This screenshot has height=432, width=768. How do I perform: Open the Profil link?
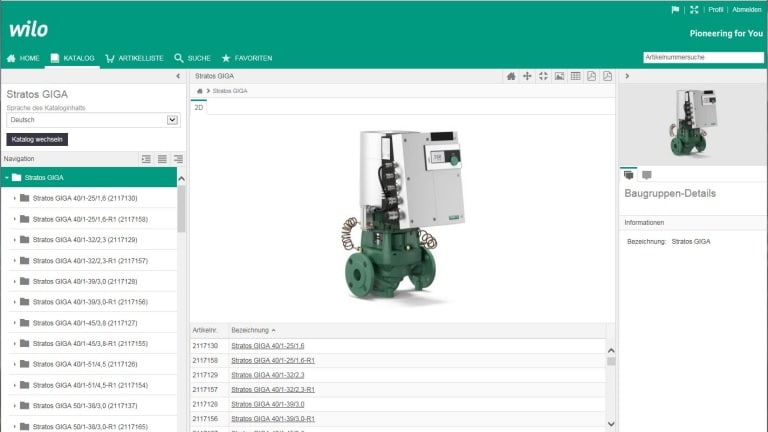tap(716, 9)
